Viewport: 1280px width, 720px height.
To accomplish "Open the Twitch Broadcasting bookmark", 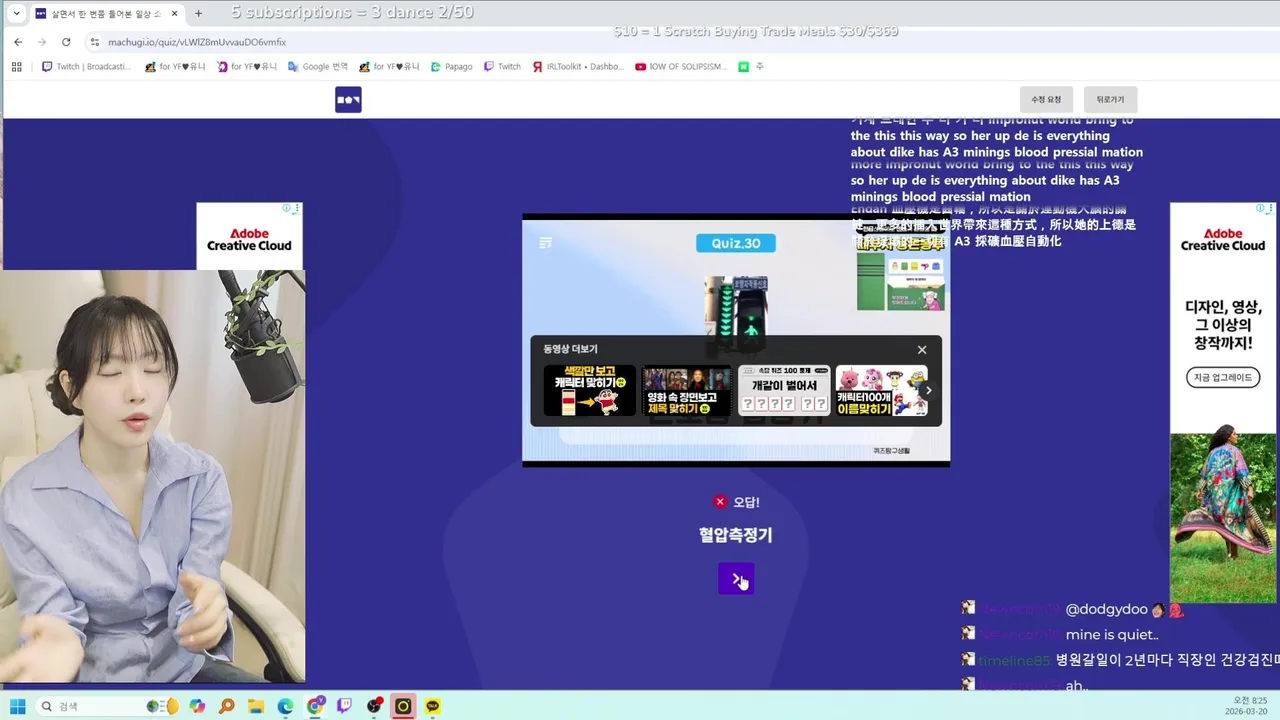I will pyautogui.click(x=87, y=67).
